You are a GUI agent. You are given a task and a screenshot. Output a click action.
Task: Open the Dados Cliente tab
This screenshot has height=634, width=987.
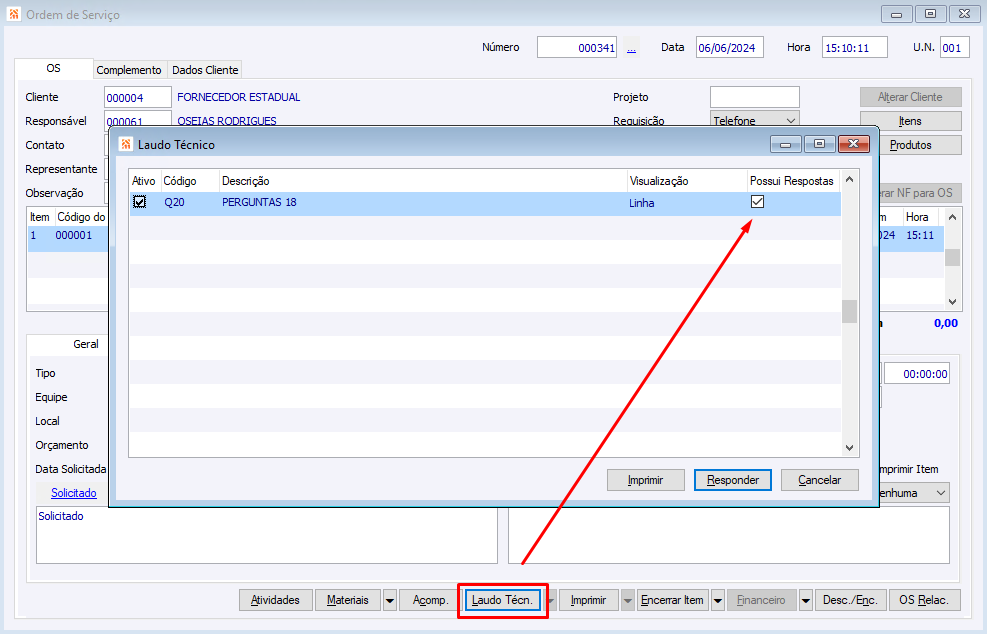(x=205, y=70)
